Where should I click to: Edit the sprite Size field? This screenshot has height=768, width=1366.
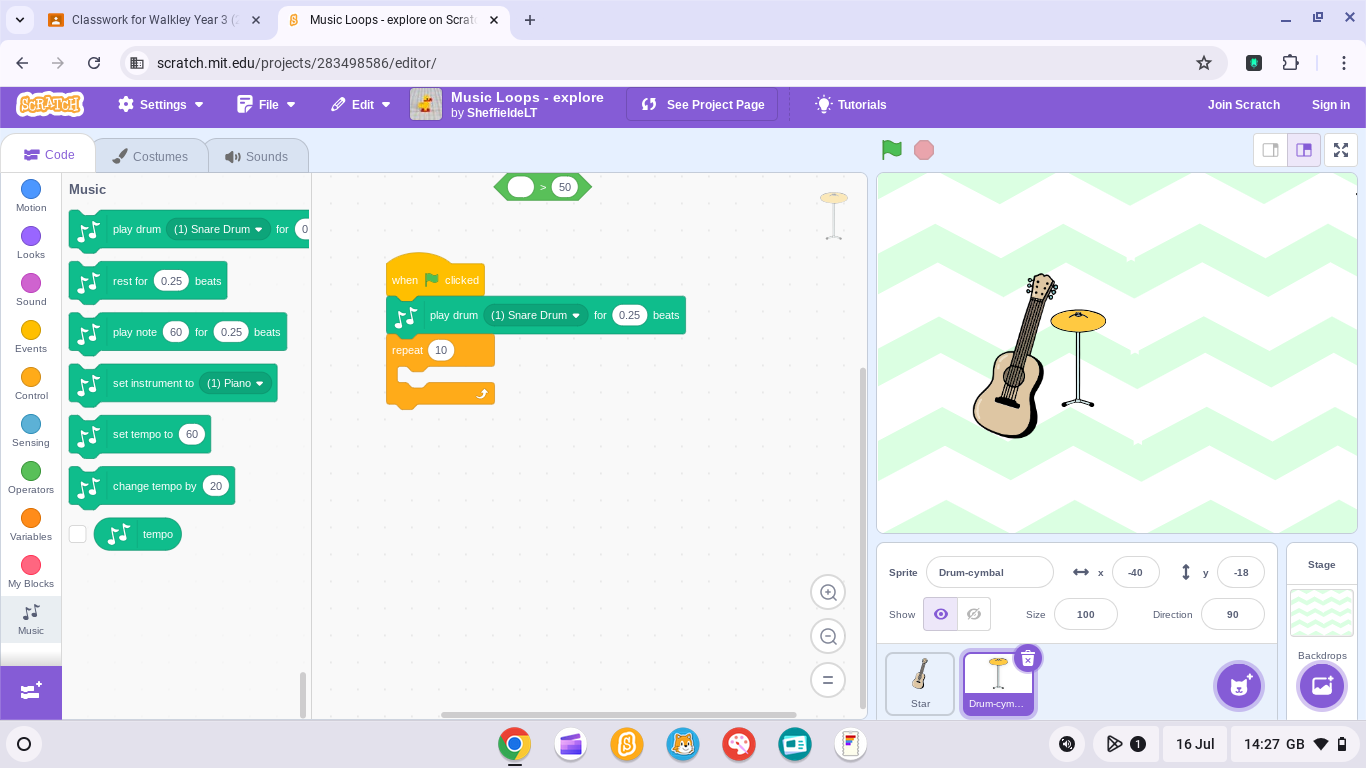(1085, 614)
